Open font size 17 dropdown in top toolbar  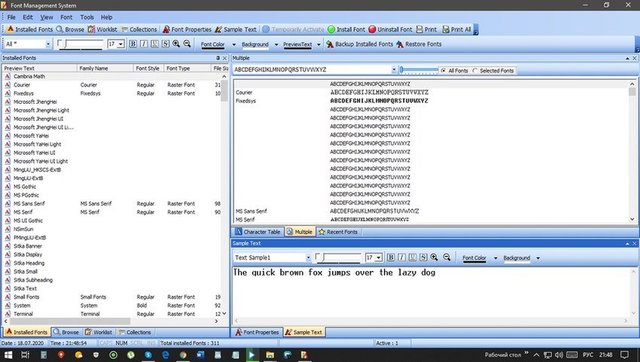tap(121, 44)
